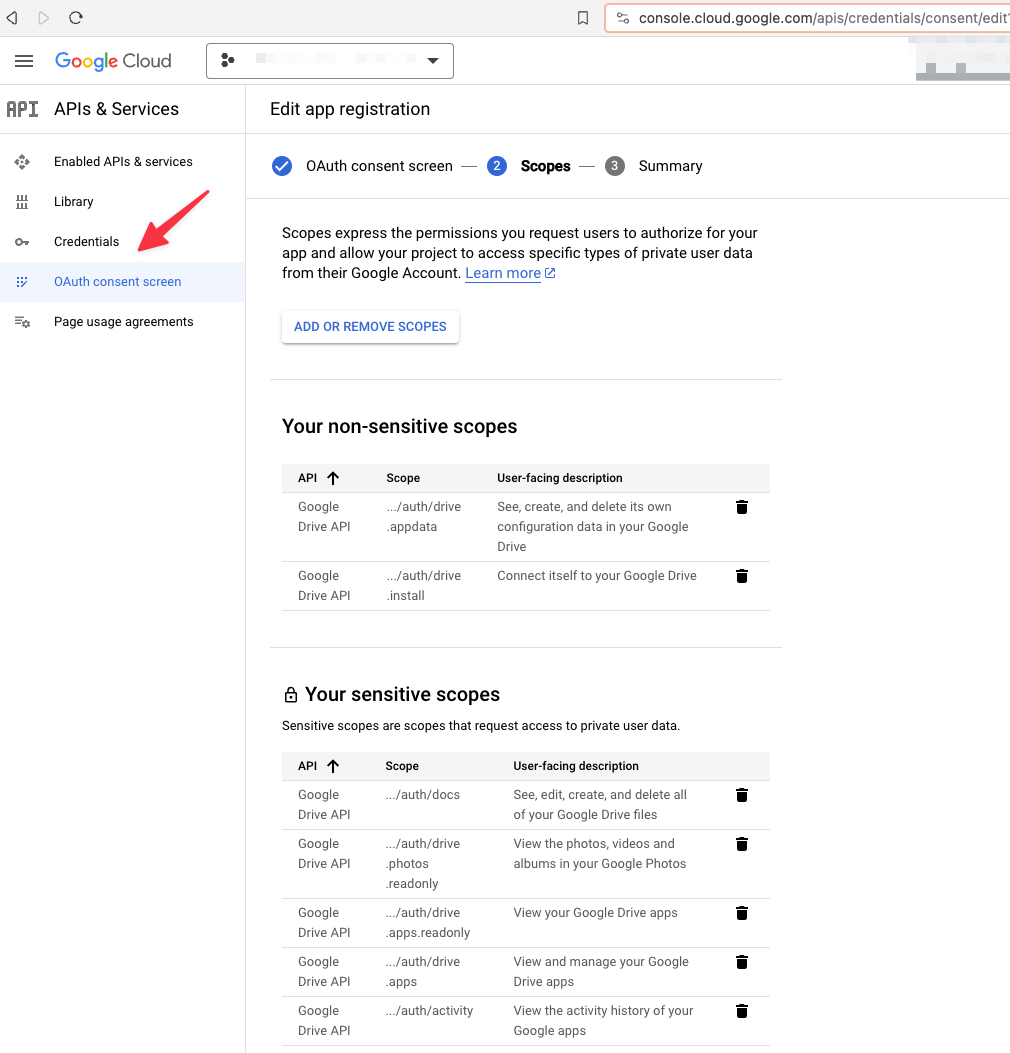Go back with the browser back arrow

coord(12,17)
